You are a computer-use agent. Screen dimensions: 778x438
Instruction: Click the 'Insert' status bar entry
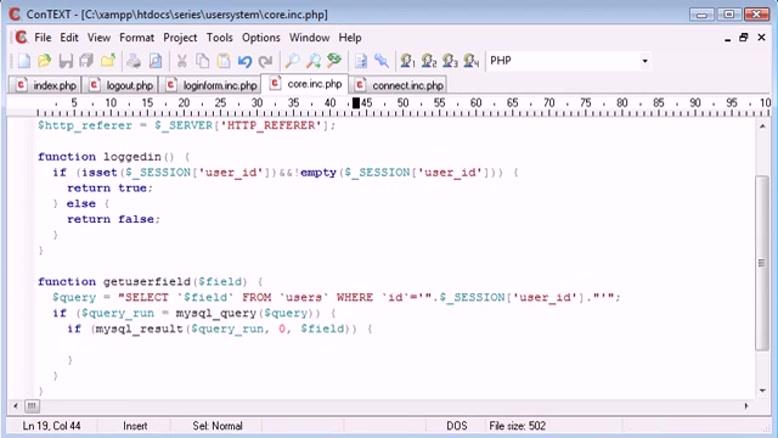point(135,426)
